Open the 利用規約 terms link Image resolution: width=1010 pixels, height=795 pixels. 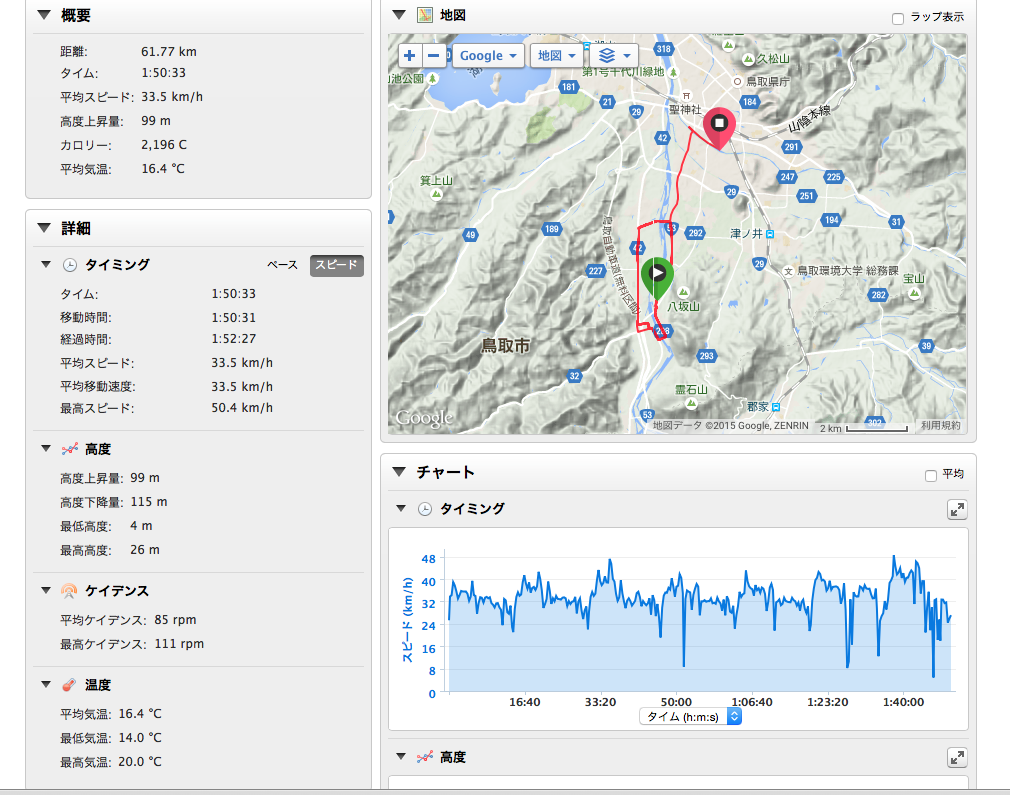940,426
